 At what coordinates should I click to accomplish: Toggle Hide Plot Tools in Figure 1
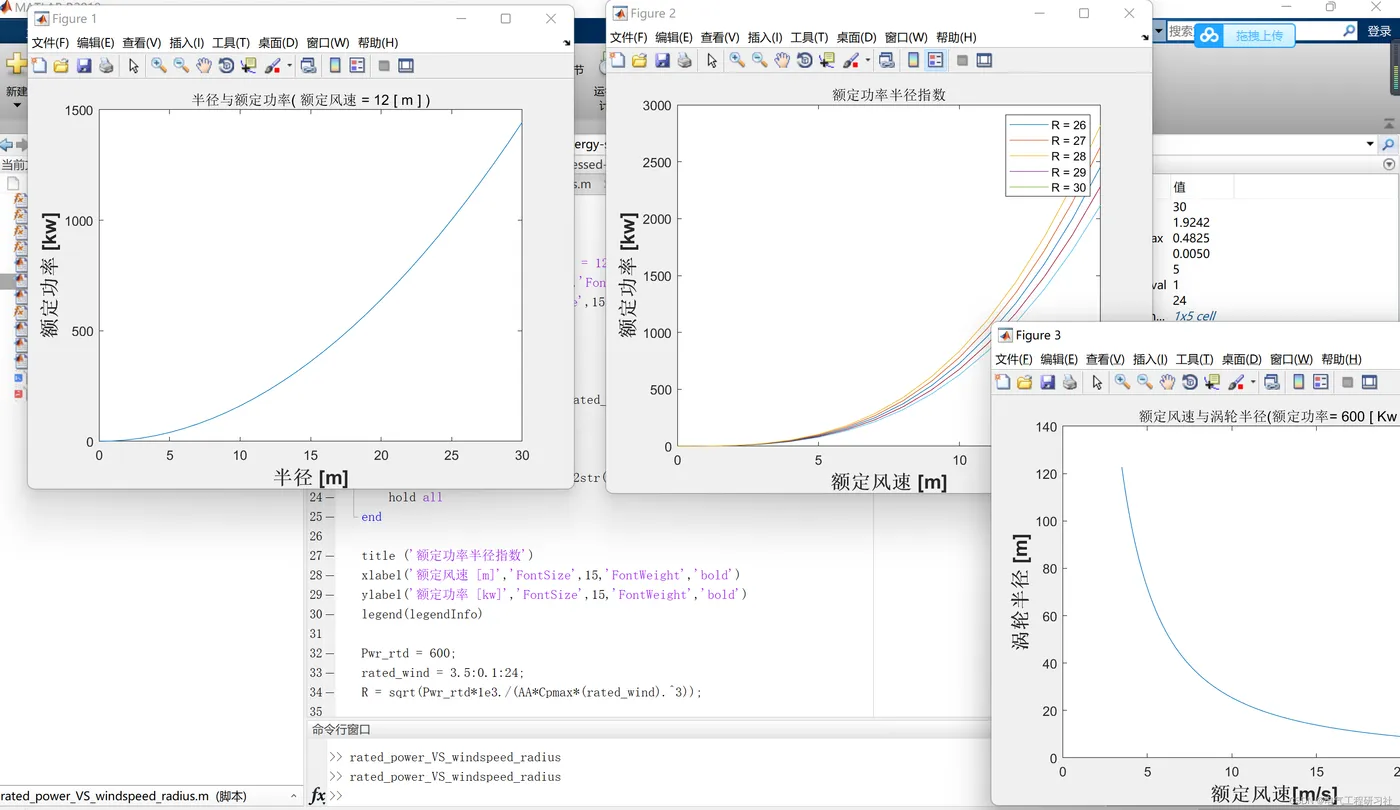pos(384,66)
